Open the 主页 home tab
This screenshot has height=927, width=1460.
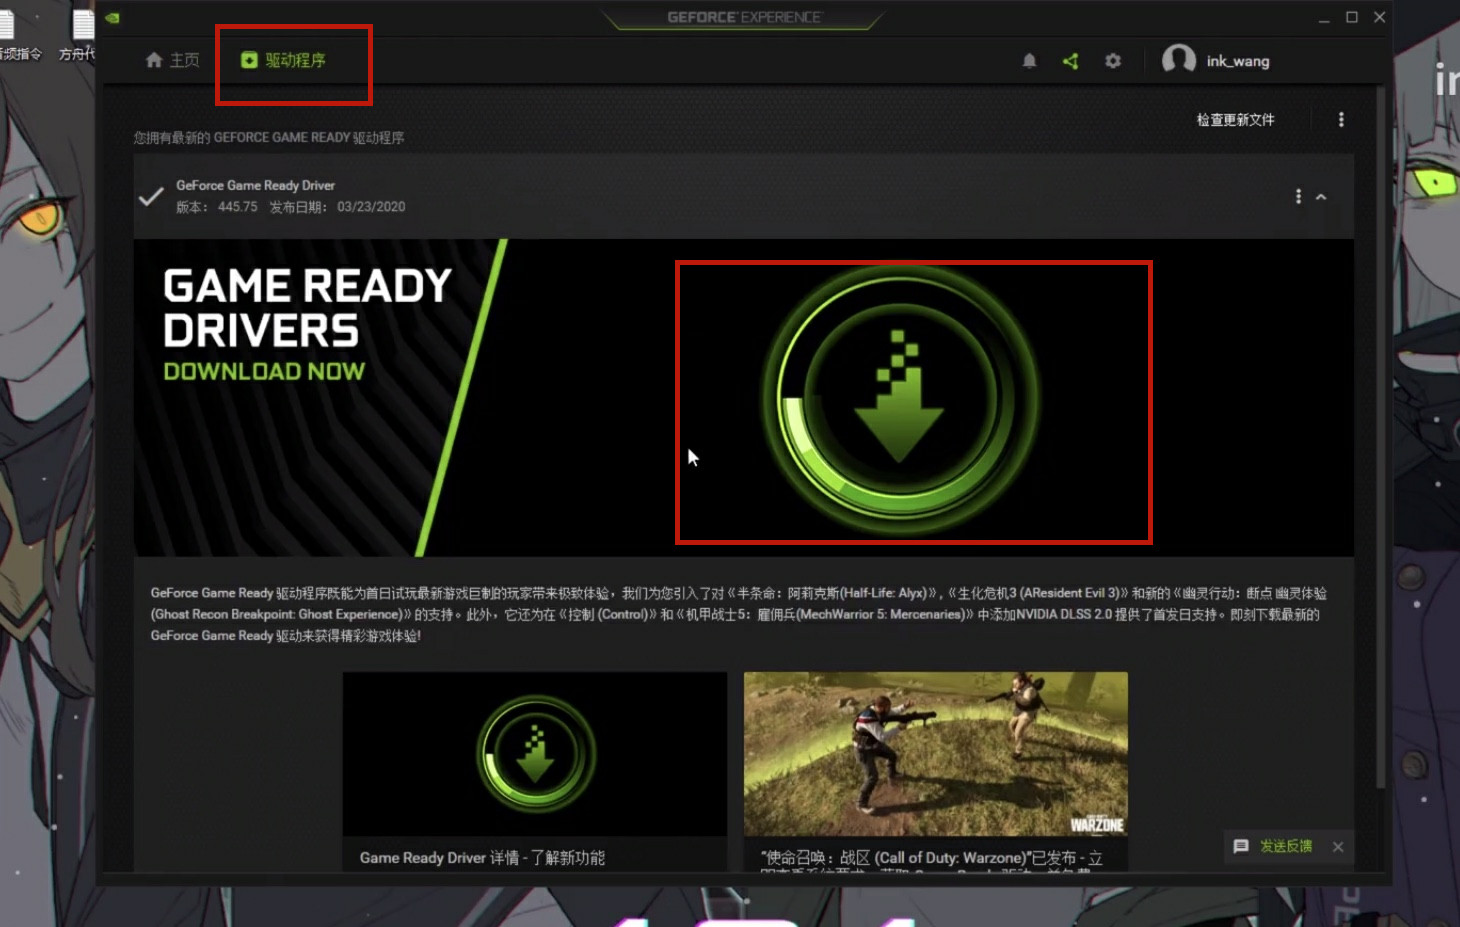pos(172,60)
